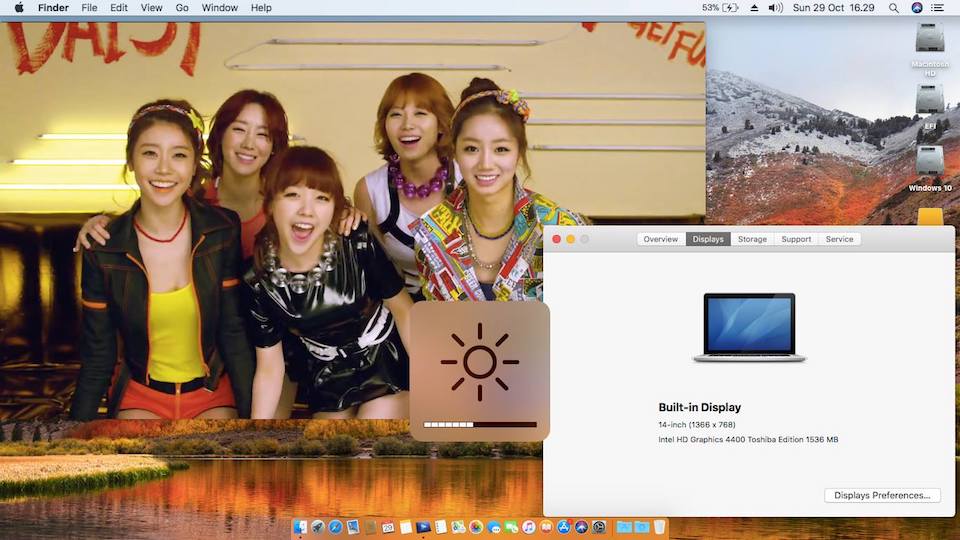Open Safari from the dock
The height and width of the screenshot is (540, 960).
335,527
